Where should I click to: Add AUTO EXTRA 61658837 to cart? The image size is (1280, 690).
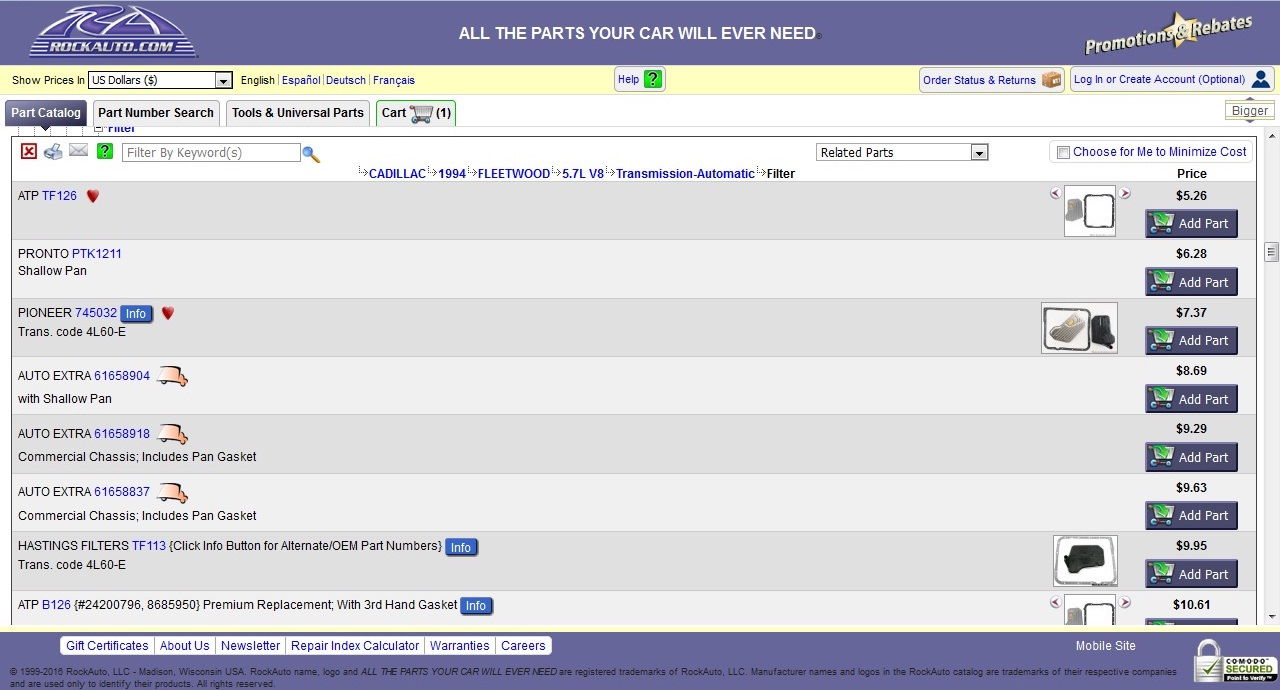pos(1191,515)
